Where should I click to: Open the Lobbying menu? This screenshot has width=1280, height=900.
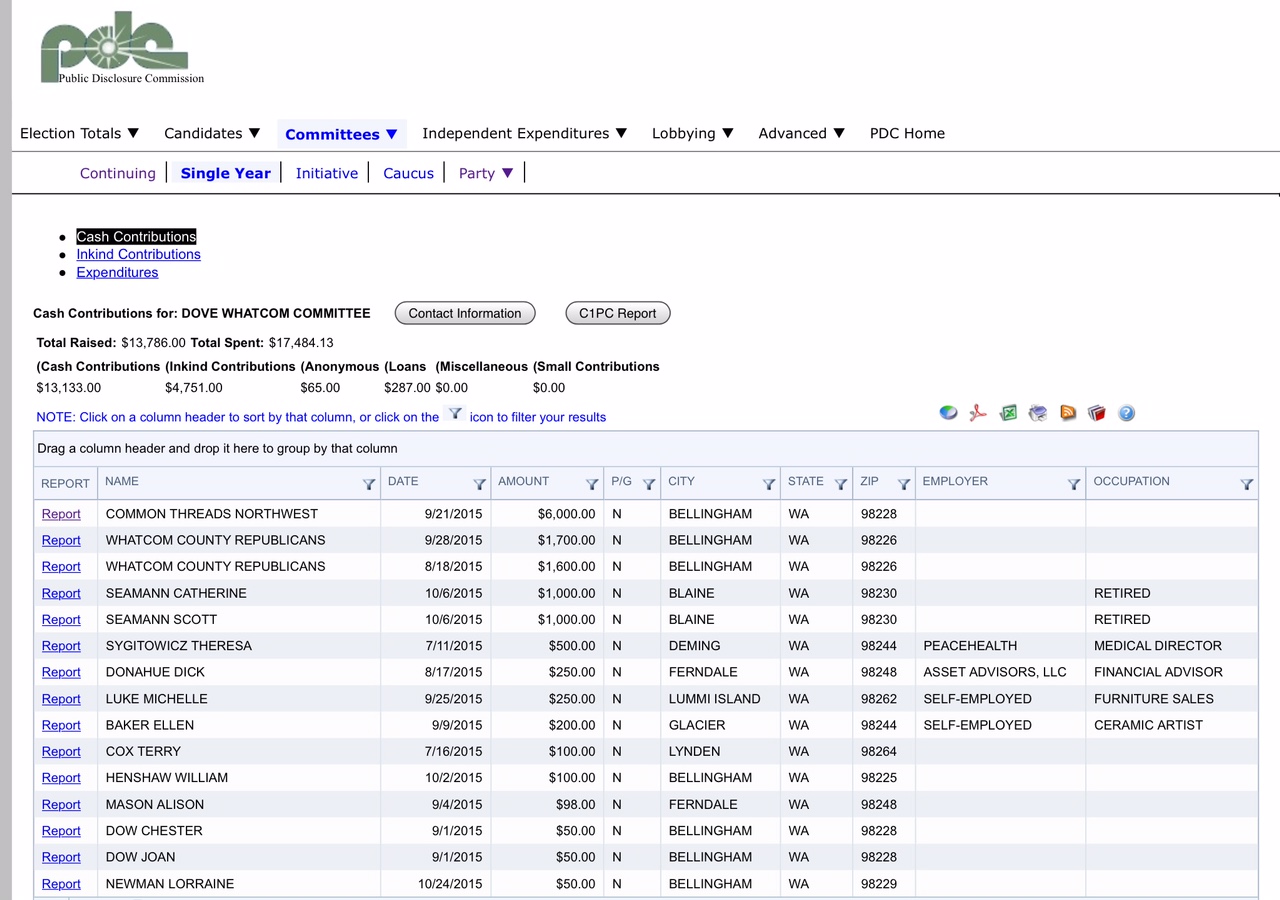(x=692, y=133)
